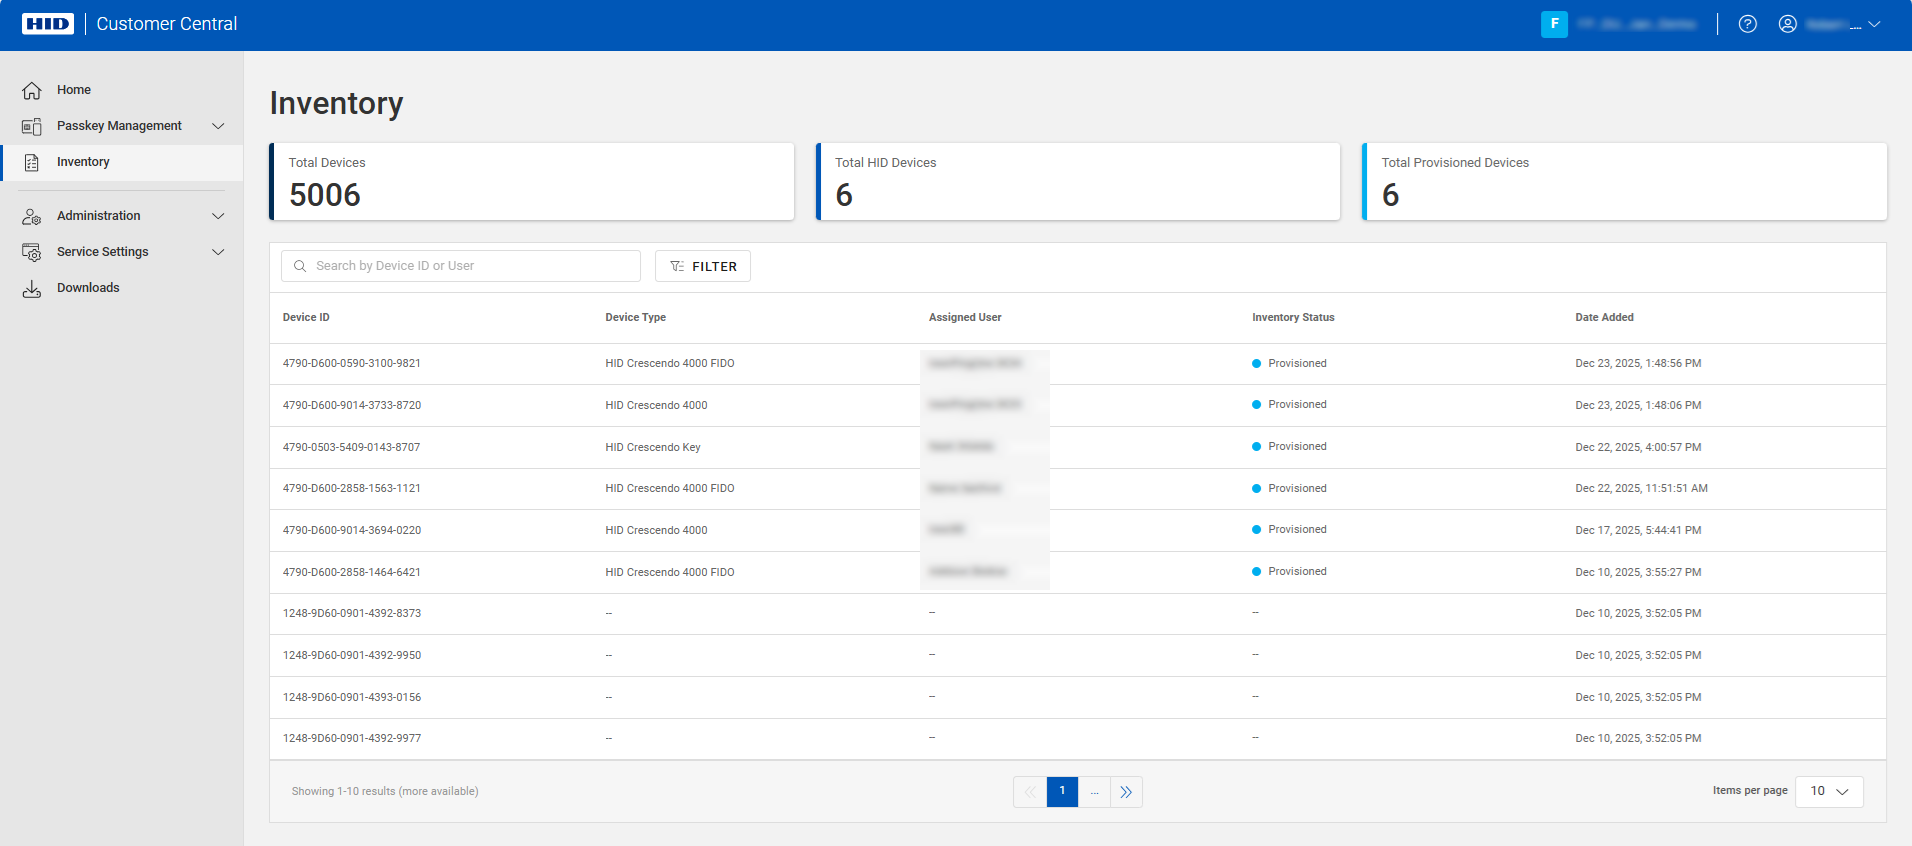Select Inventory in the sidebar menu
The image size is (1912, 846).
[x=83, y=162]
